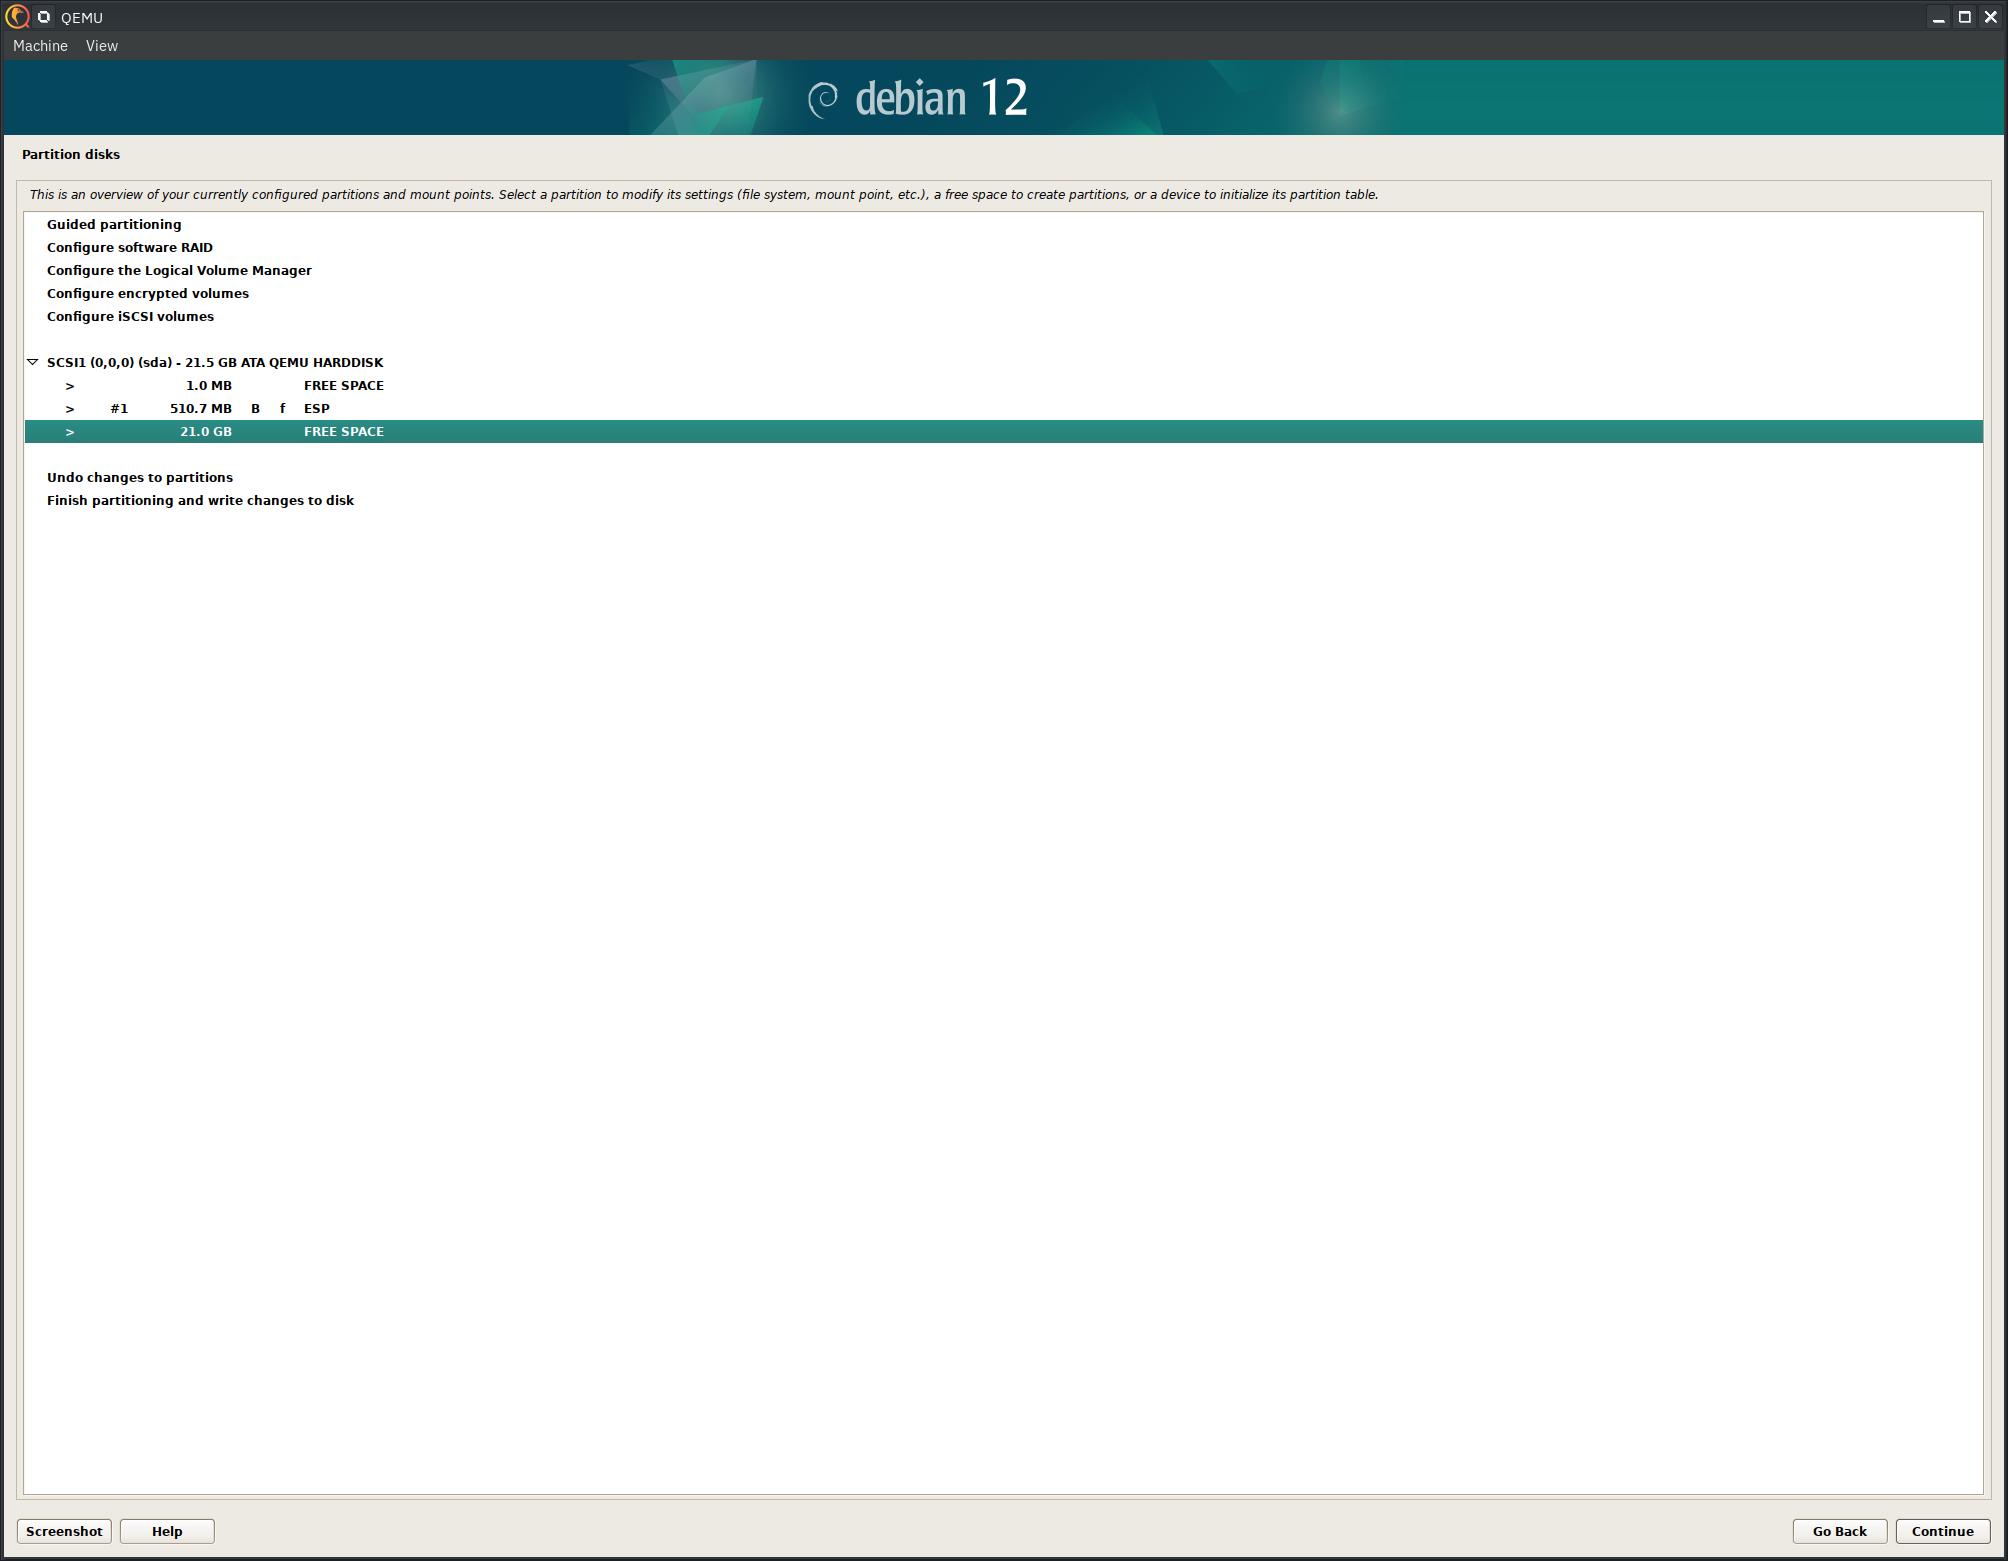2008x1561 pixels.
Task: Select partition #1 510.7 MB ESP
Action: pyautogui.click(x=1003, y=409)
